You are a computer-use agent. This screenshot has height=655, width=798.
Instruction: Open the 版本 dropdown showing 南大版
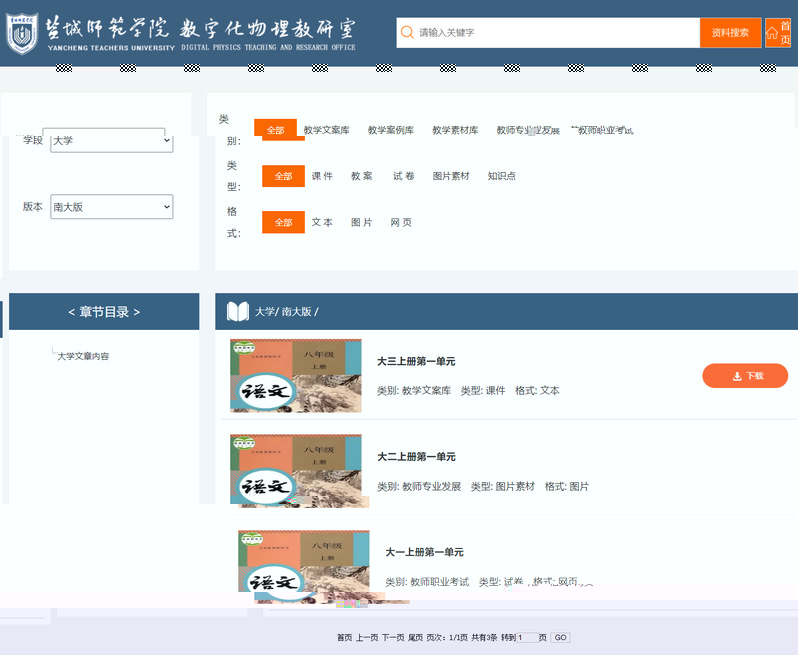[x=111, y=207]
